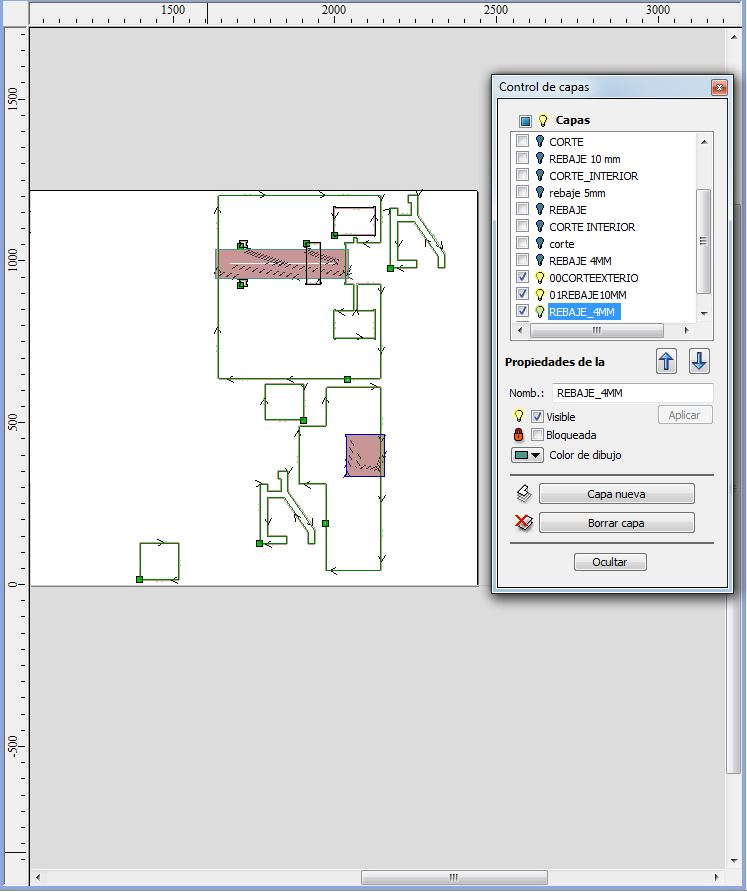Select the CORTE INTERIOR layer name
The height and width of the screenshot is (892, 747).
(592, 227)
